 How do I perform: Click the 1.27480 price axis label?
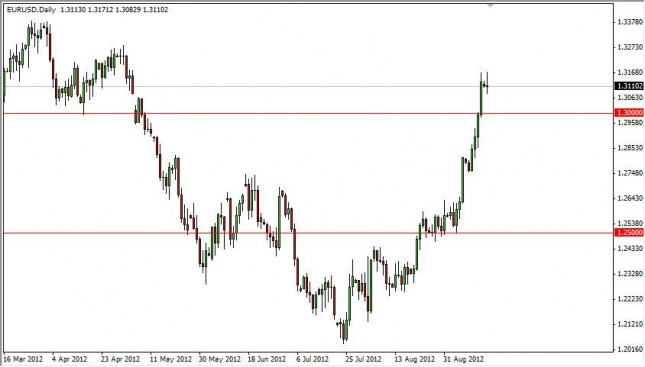click(630, 173)
